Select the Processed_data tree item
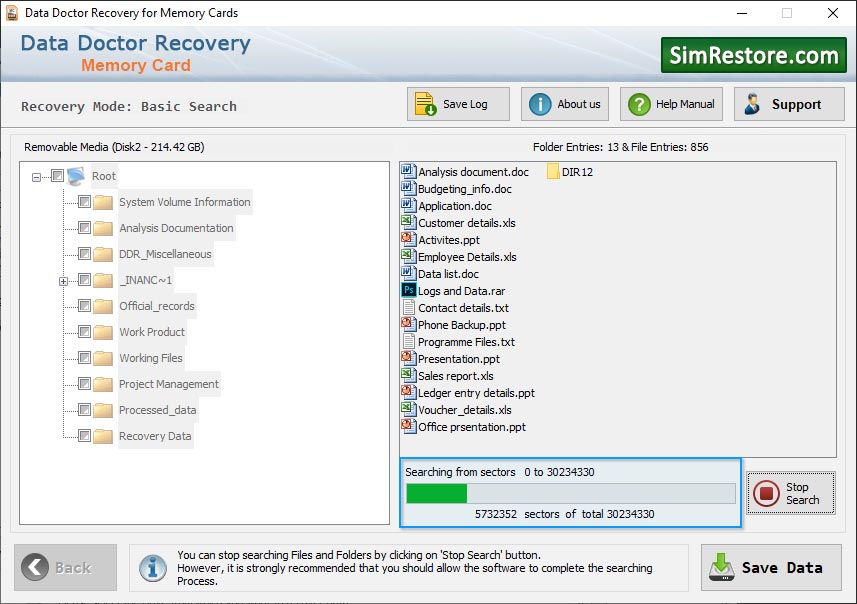The height and width of the screenshot is (604, 857). 157,410
